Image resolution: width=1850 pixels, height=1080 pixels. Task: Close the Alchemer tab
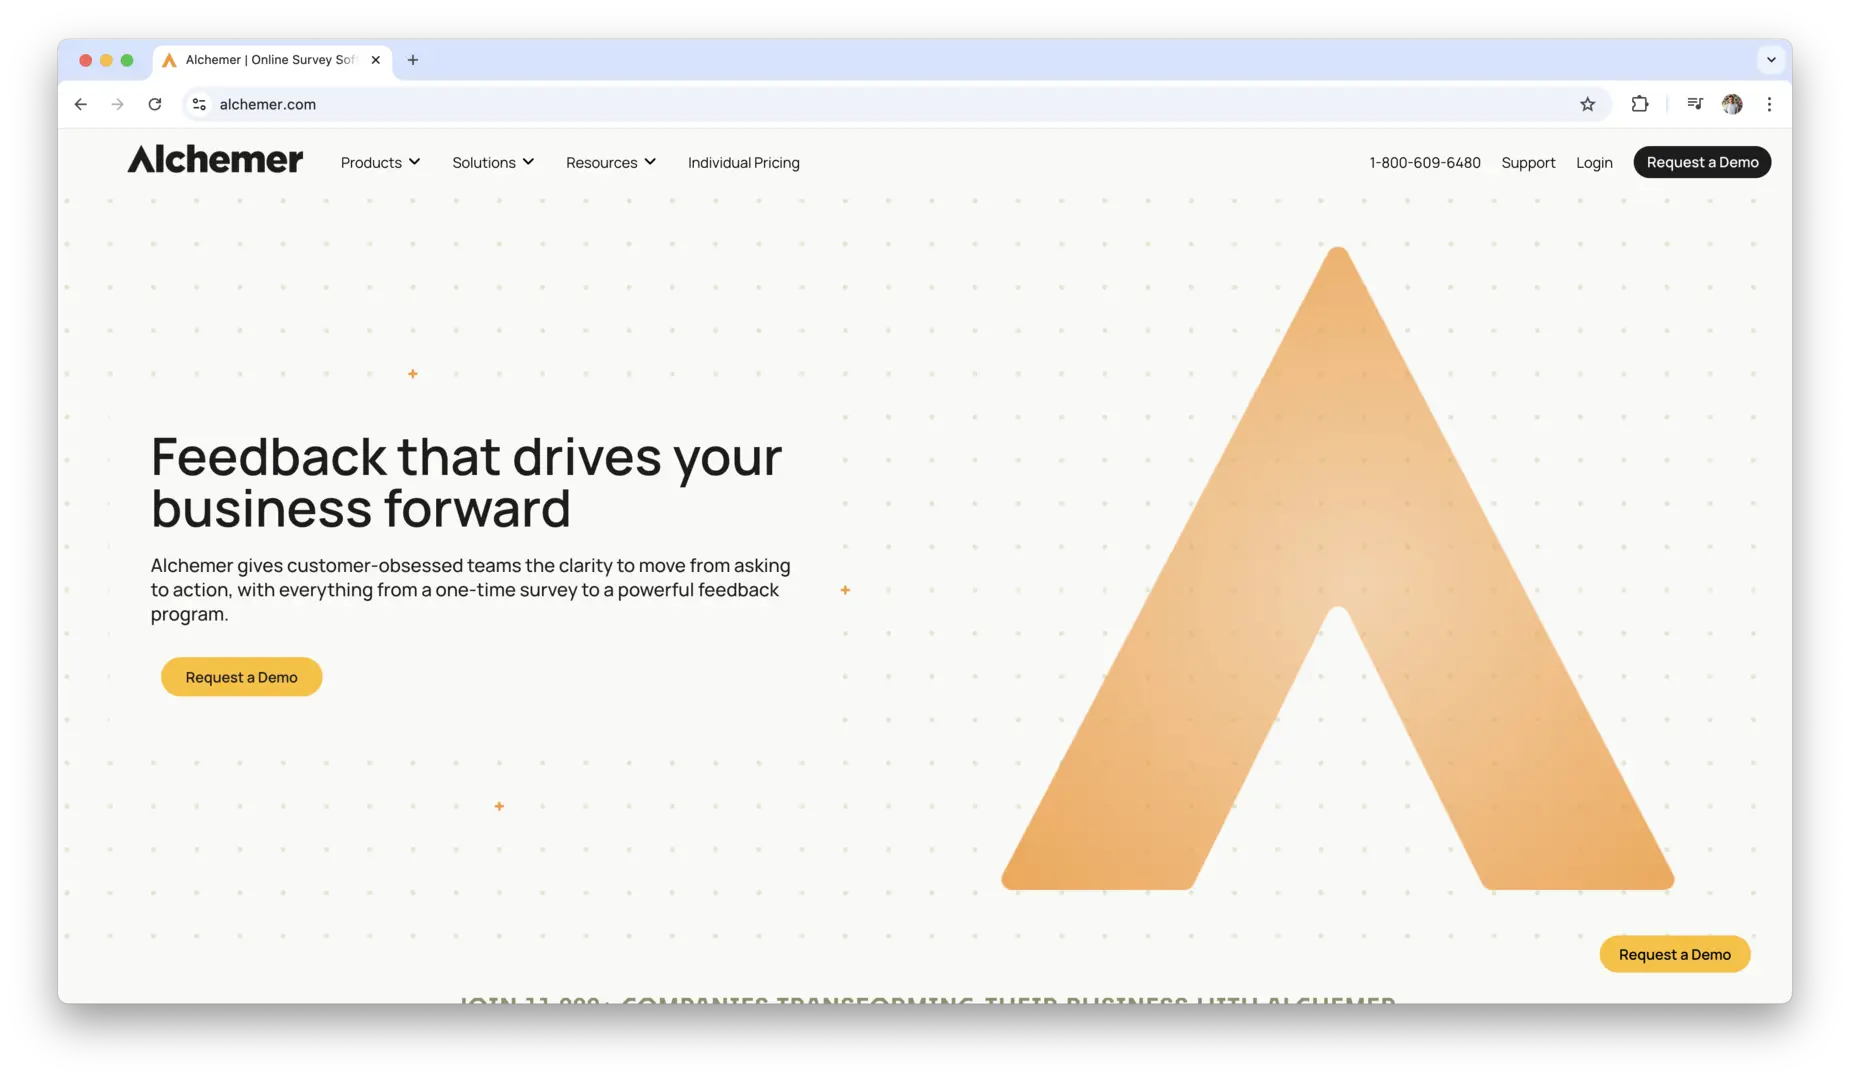[376, 60]
